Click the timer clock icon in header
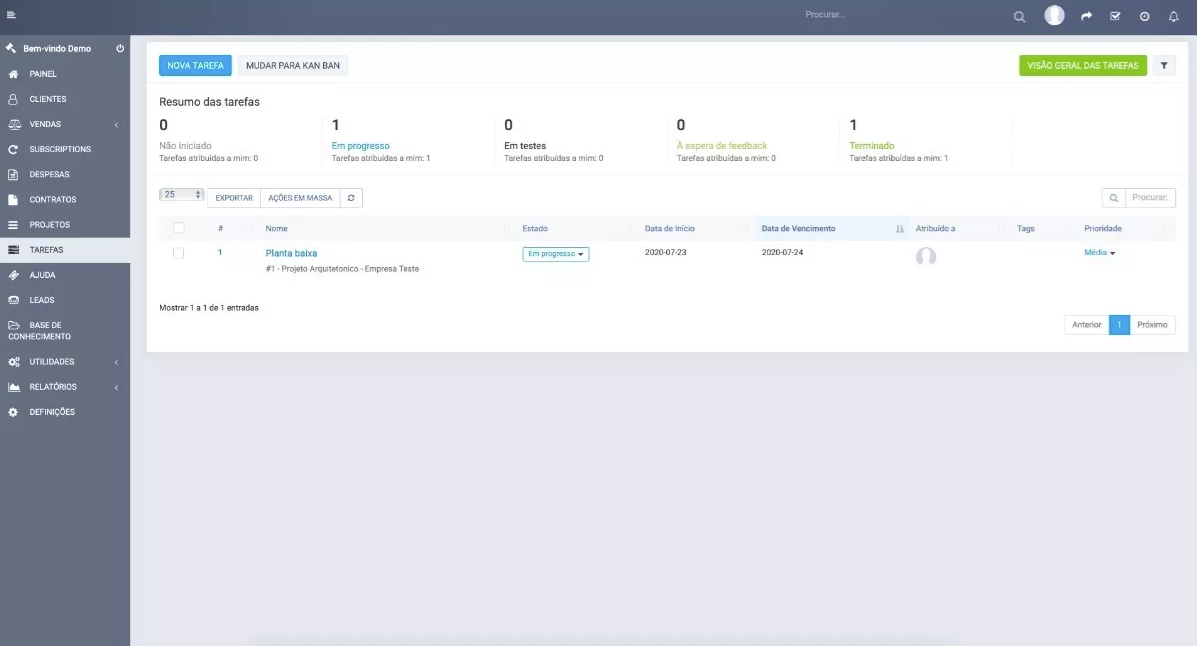Viewport: 1197px width, 646px height. pyautogui.click(x=1144, y=17)
